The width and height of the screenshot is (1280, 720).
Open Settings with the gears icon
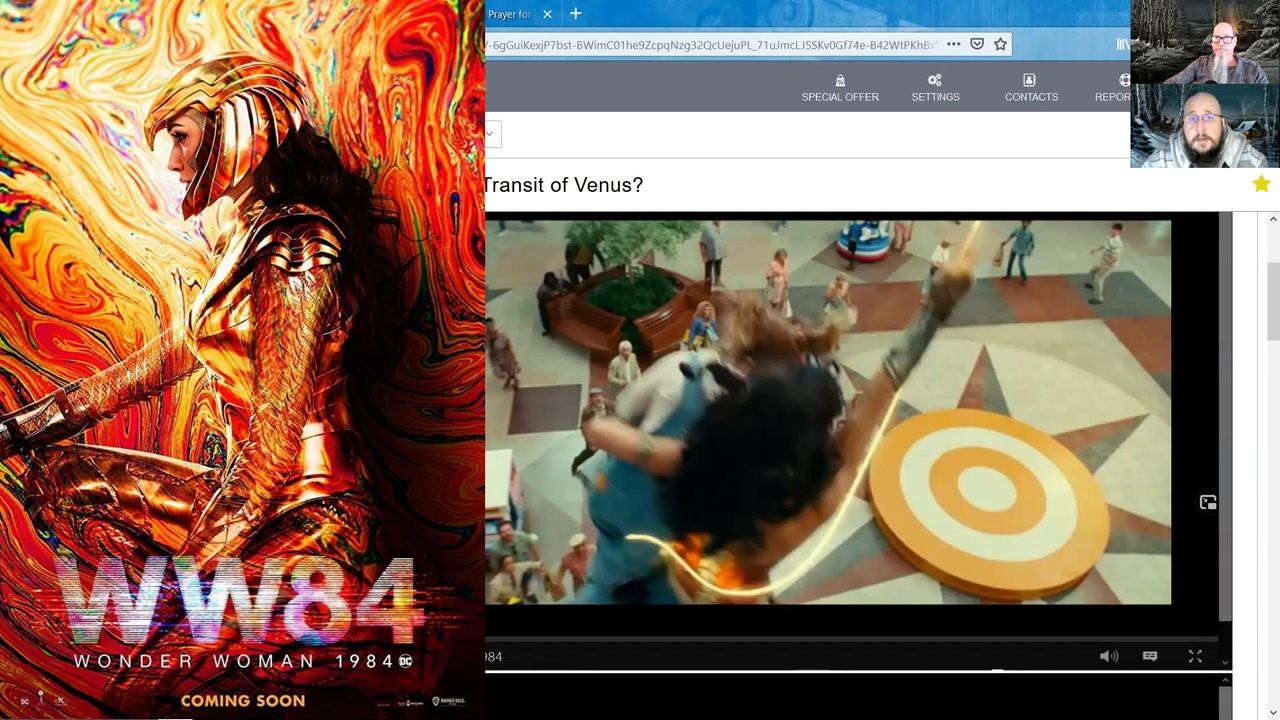[x=935, y=88]
